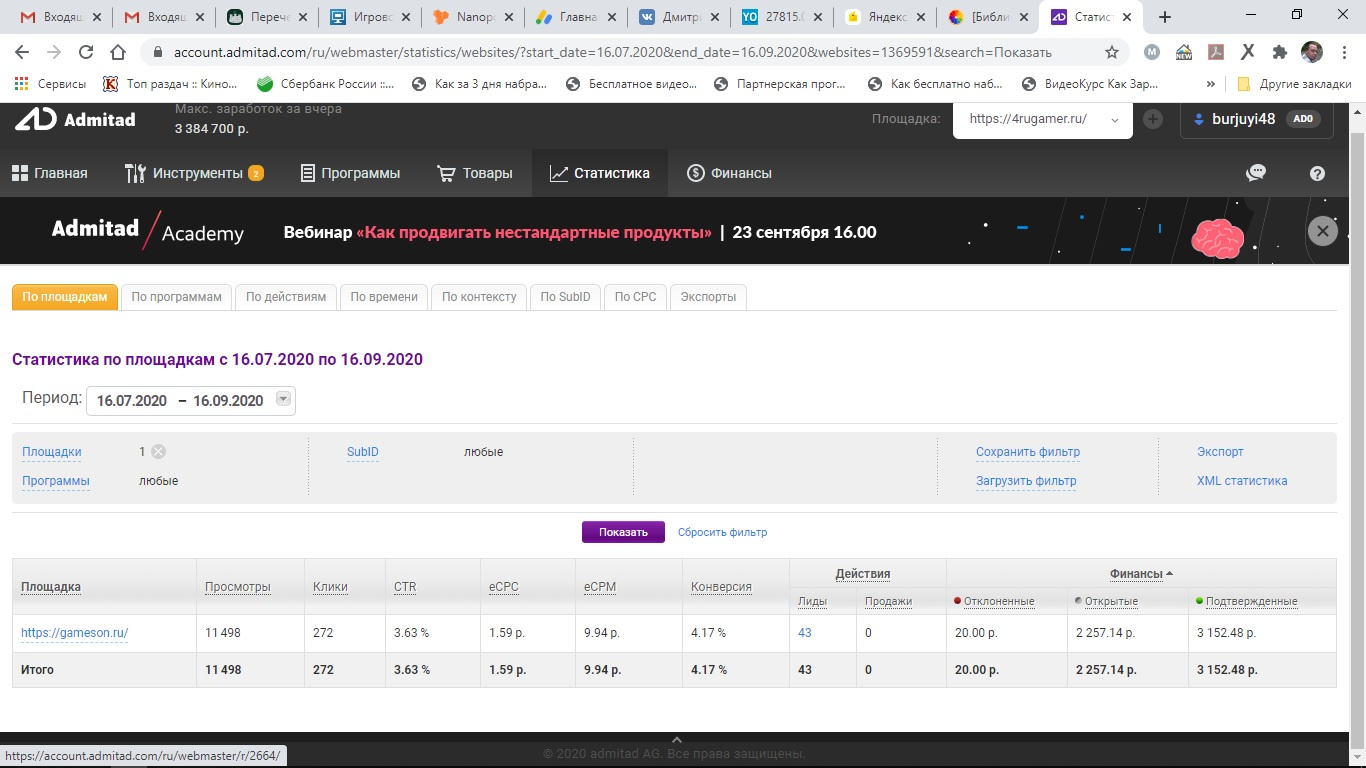This screenshot has height=768, width=1366.
Task: Open the period date range dropdown arrow
Action: click(283, 400)
